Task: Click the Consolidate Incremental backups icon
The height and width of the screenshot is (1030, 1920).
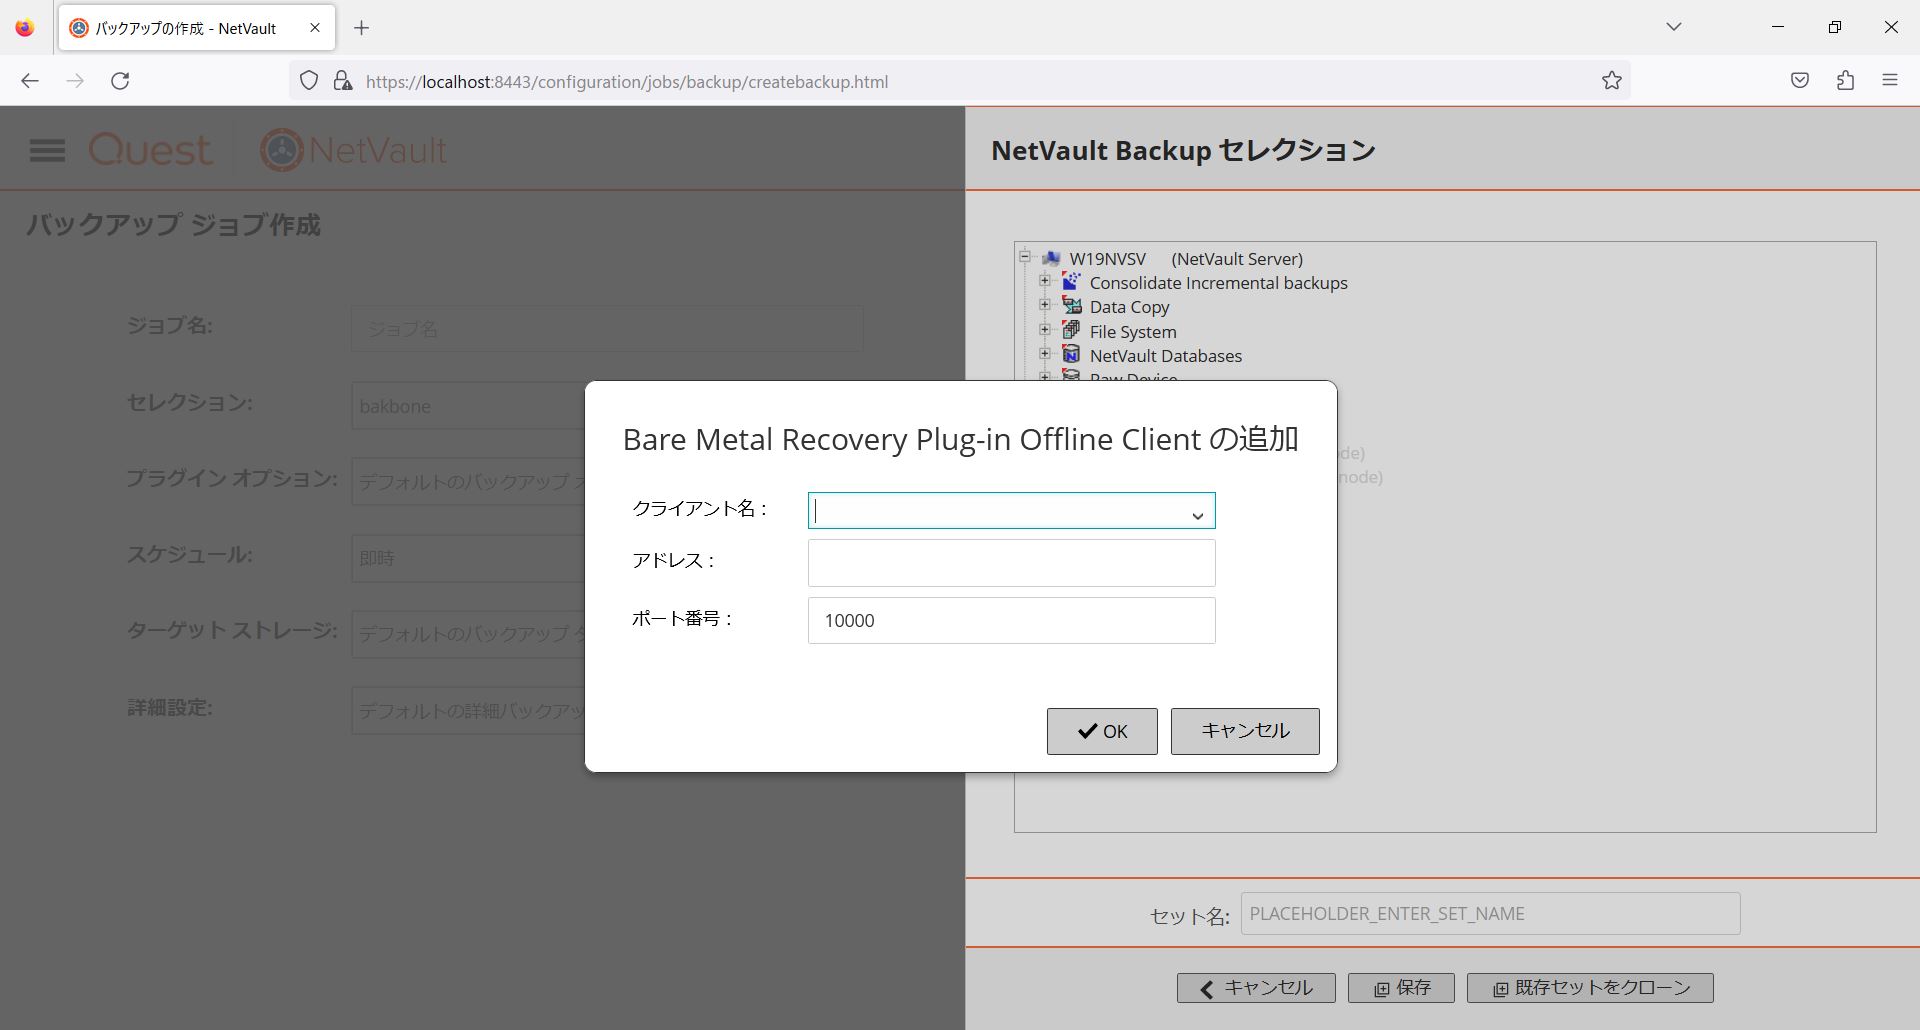Action: [x=1071, y=282]
